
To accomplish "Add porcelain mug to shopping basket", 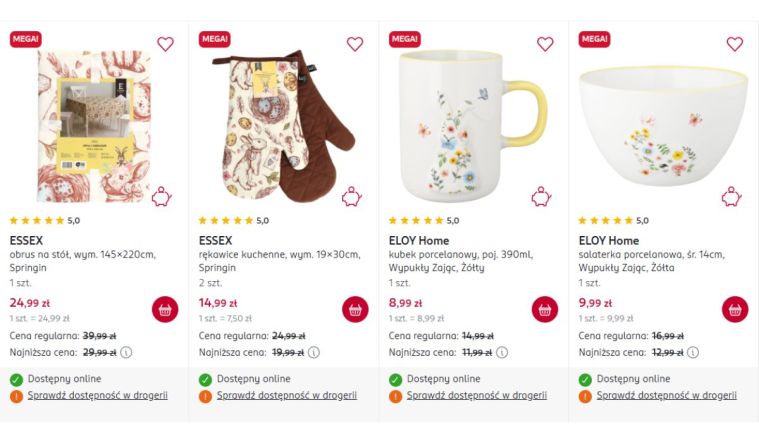I will (x=545, y=309).
